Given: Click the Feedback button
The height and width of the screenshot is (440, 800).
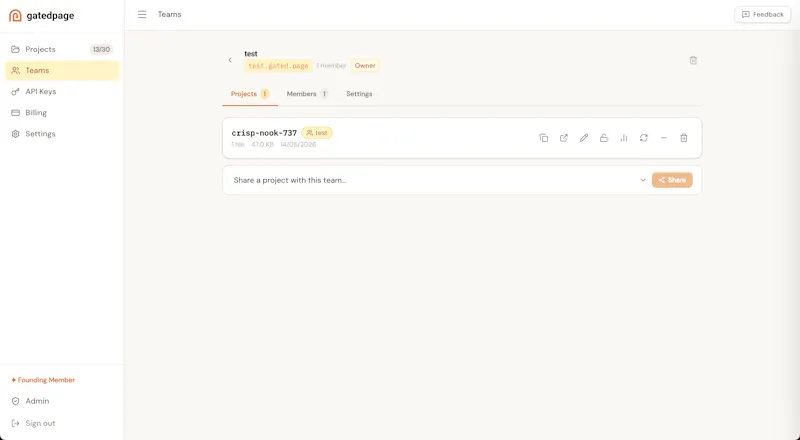Looking at the screenshot, I should (x=762, y=14).
